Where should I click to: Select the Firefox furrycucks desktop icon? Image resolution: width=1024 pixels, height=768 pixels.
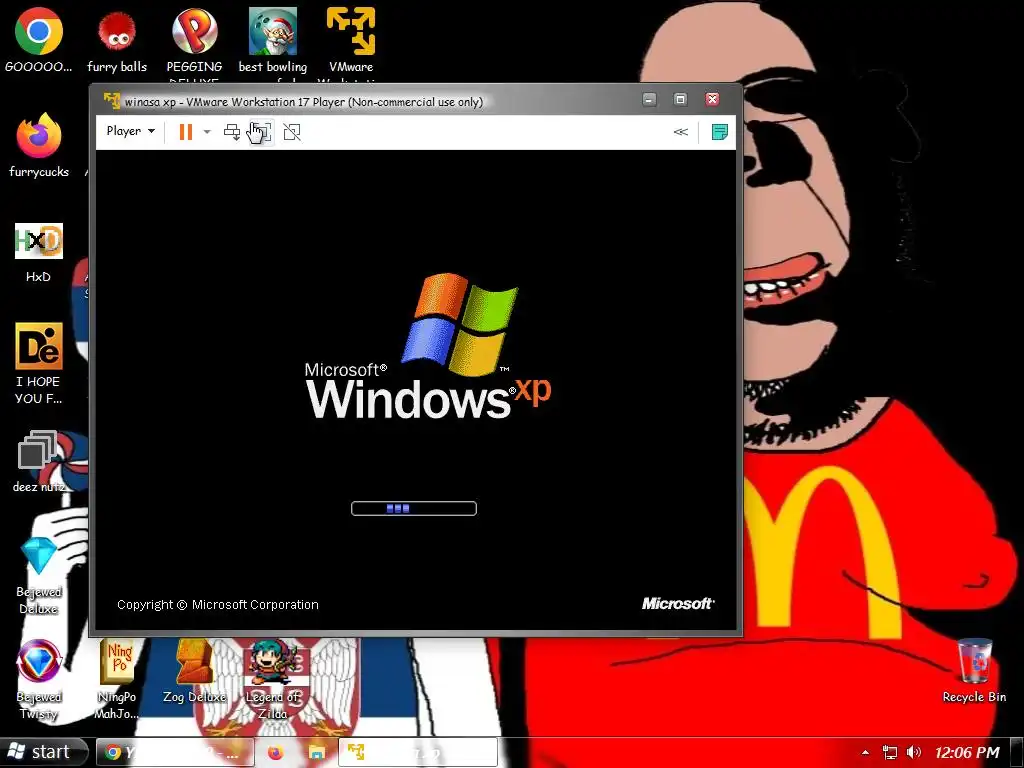(39, 145)
